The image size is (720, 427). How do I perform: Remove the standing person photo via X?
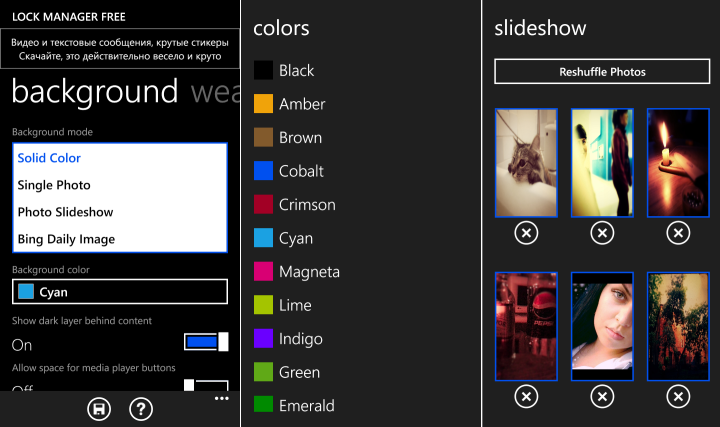point(602,233)
